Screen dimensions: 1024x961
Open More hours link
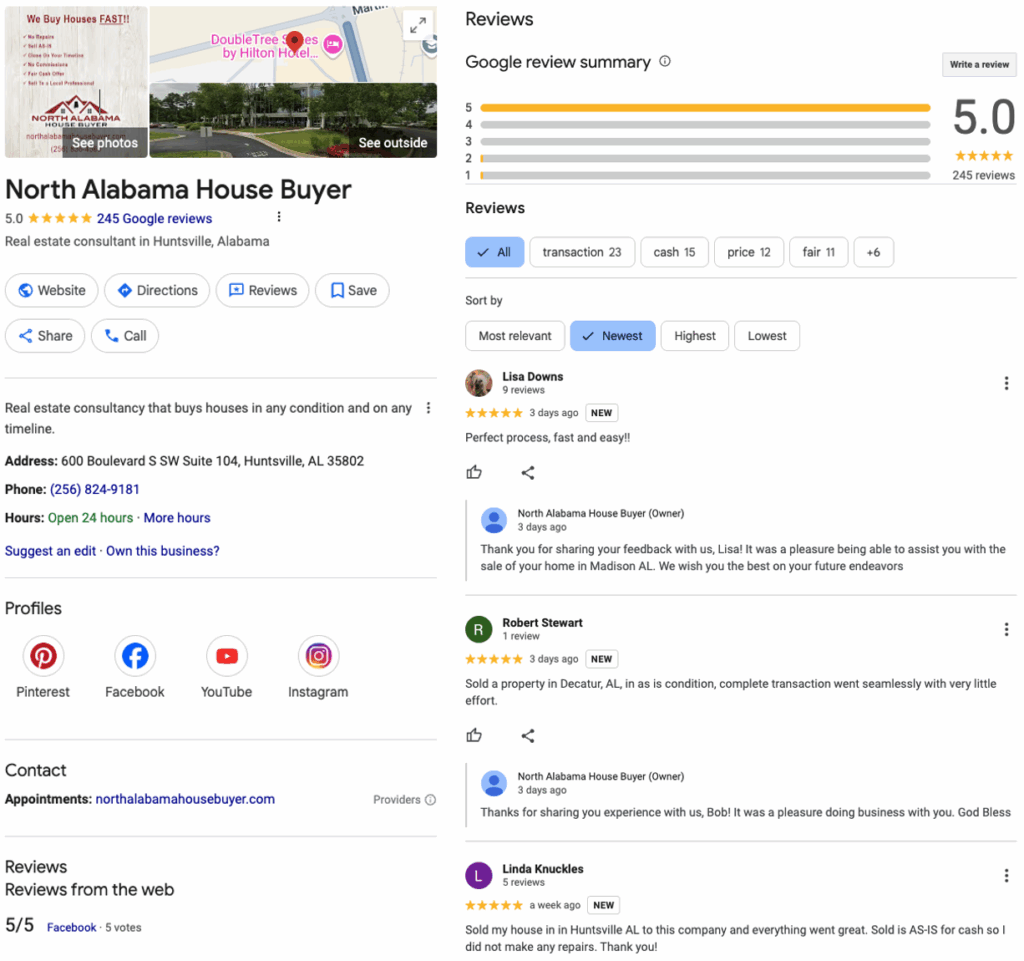click(x=177, y=518)
